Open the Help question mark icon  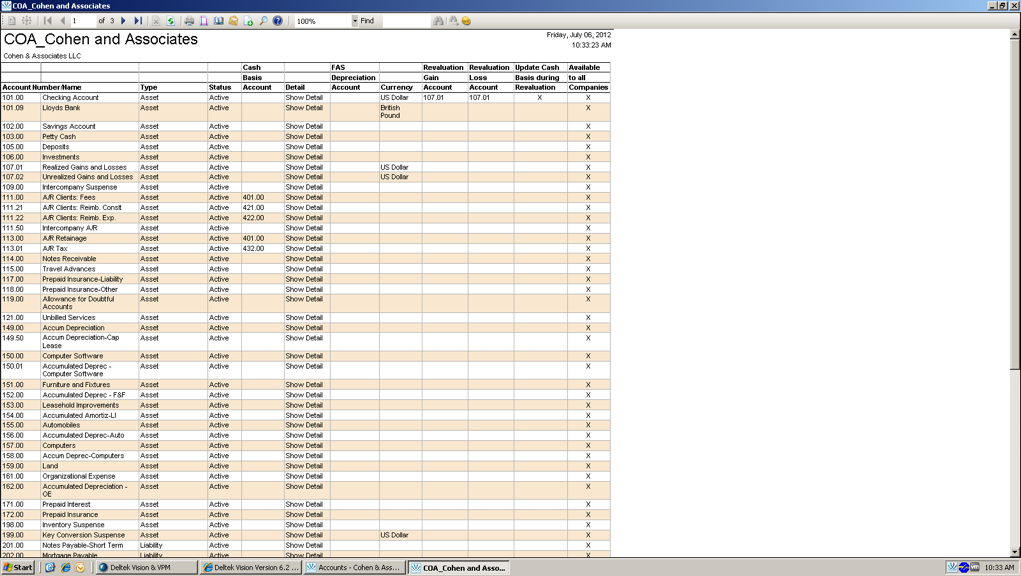278,21
